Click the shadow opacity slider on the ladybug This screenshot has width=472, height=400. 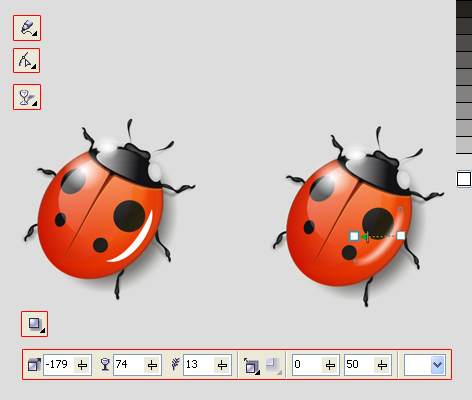(x=368, y=237)
